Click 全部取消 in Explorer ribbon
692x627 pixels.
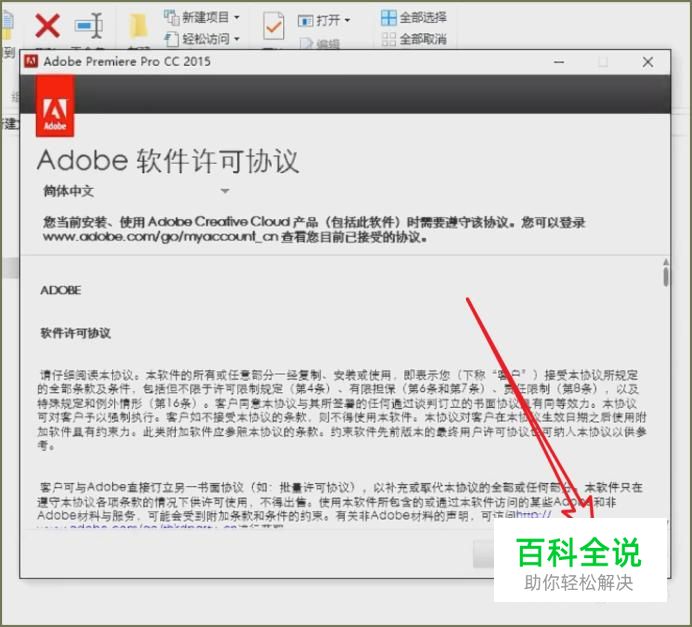pos(414,39)
